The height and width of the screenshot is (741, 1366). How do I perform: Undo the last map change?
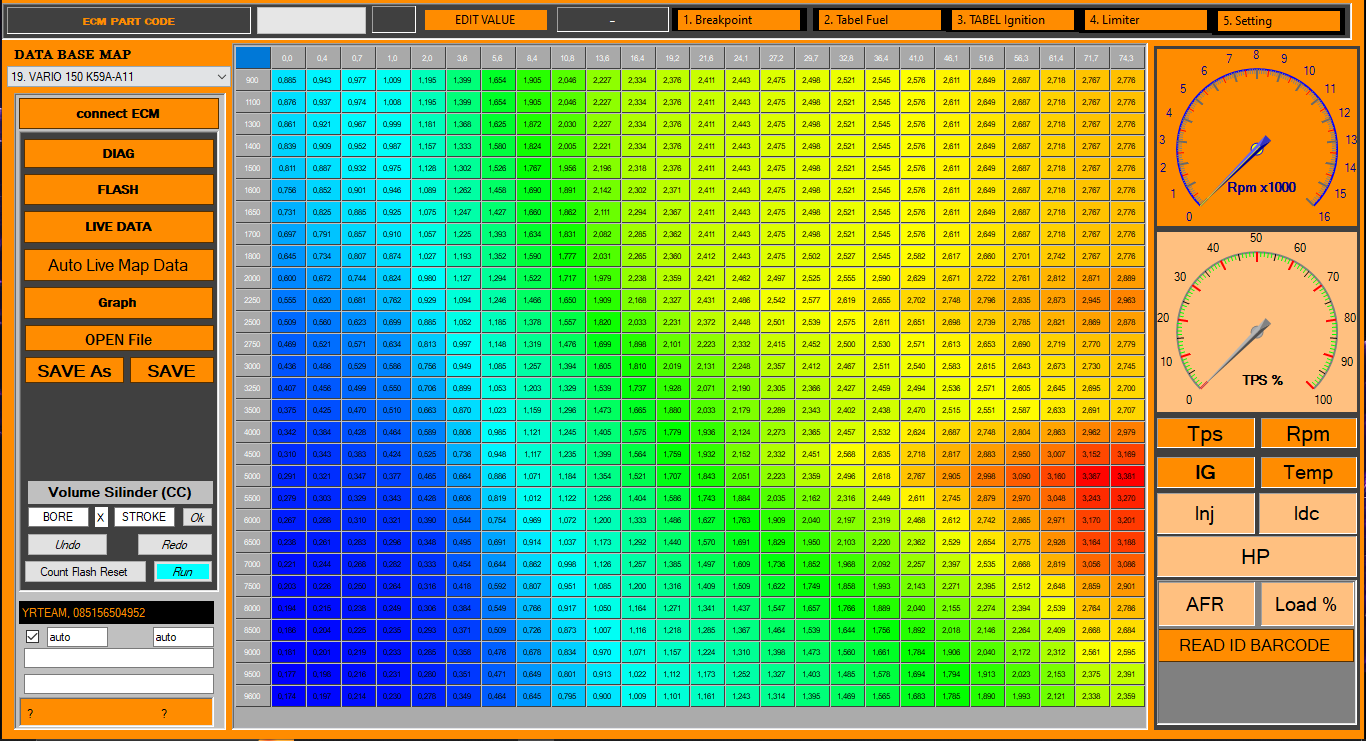pyautogui.click(x=66, y=544)
